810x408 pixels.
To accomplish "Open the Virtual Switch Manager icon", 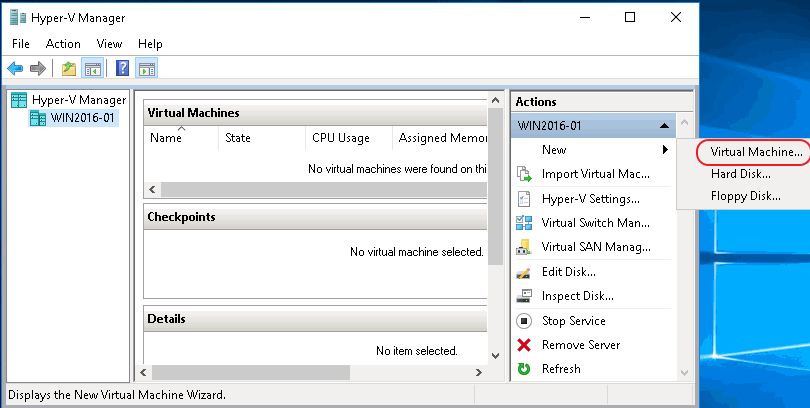I will coord(524,223).
